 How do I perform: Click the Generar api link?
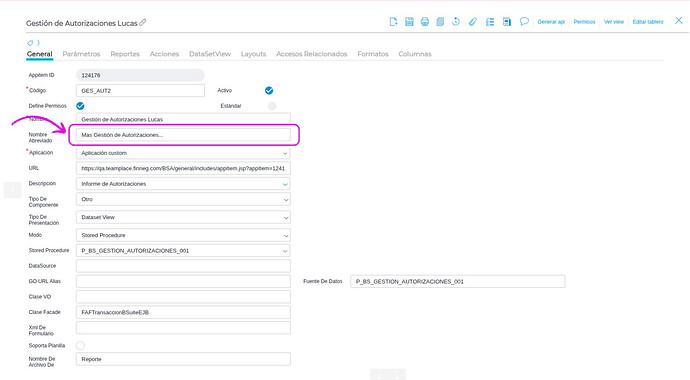click(551, 22)
